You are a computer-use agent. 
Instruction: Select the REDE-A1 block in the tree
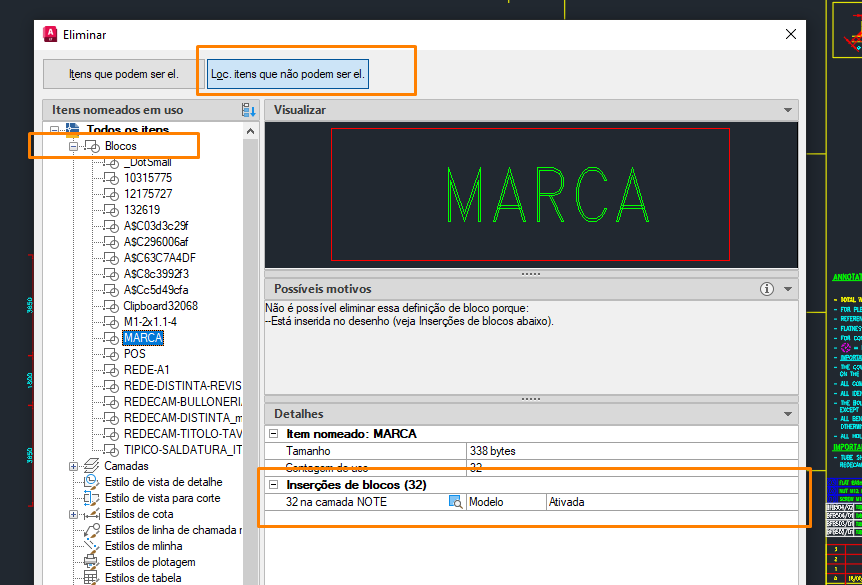146,370
